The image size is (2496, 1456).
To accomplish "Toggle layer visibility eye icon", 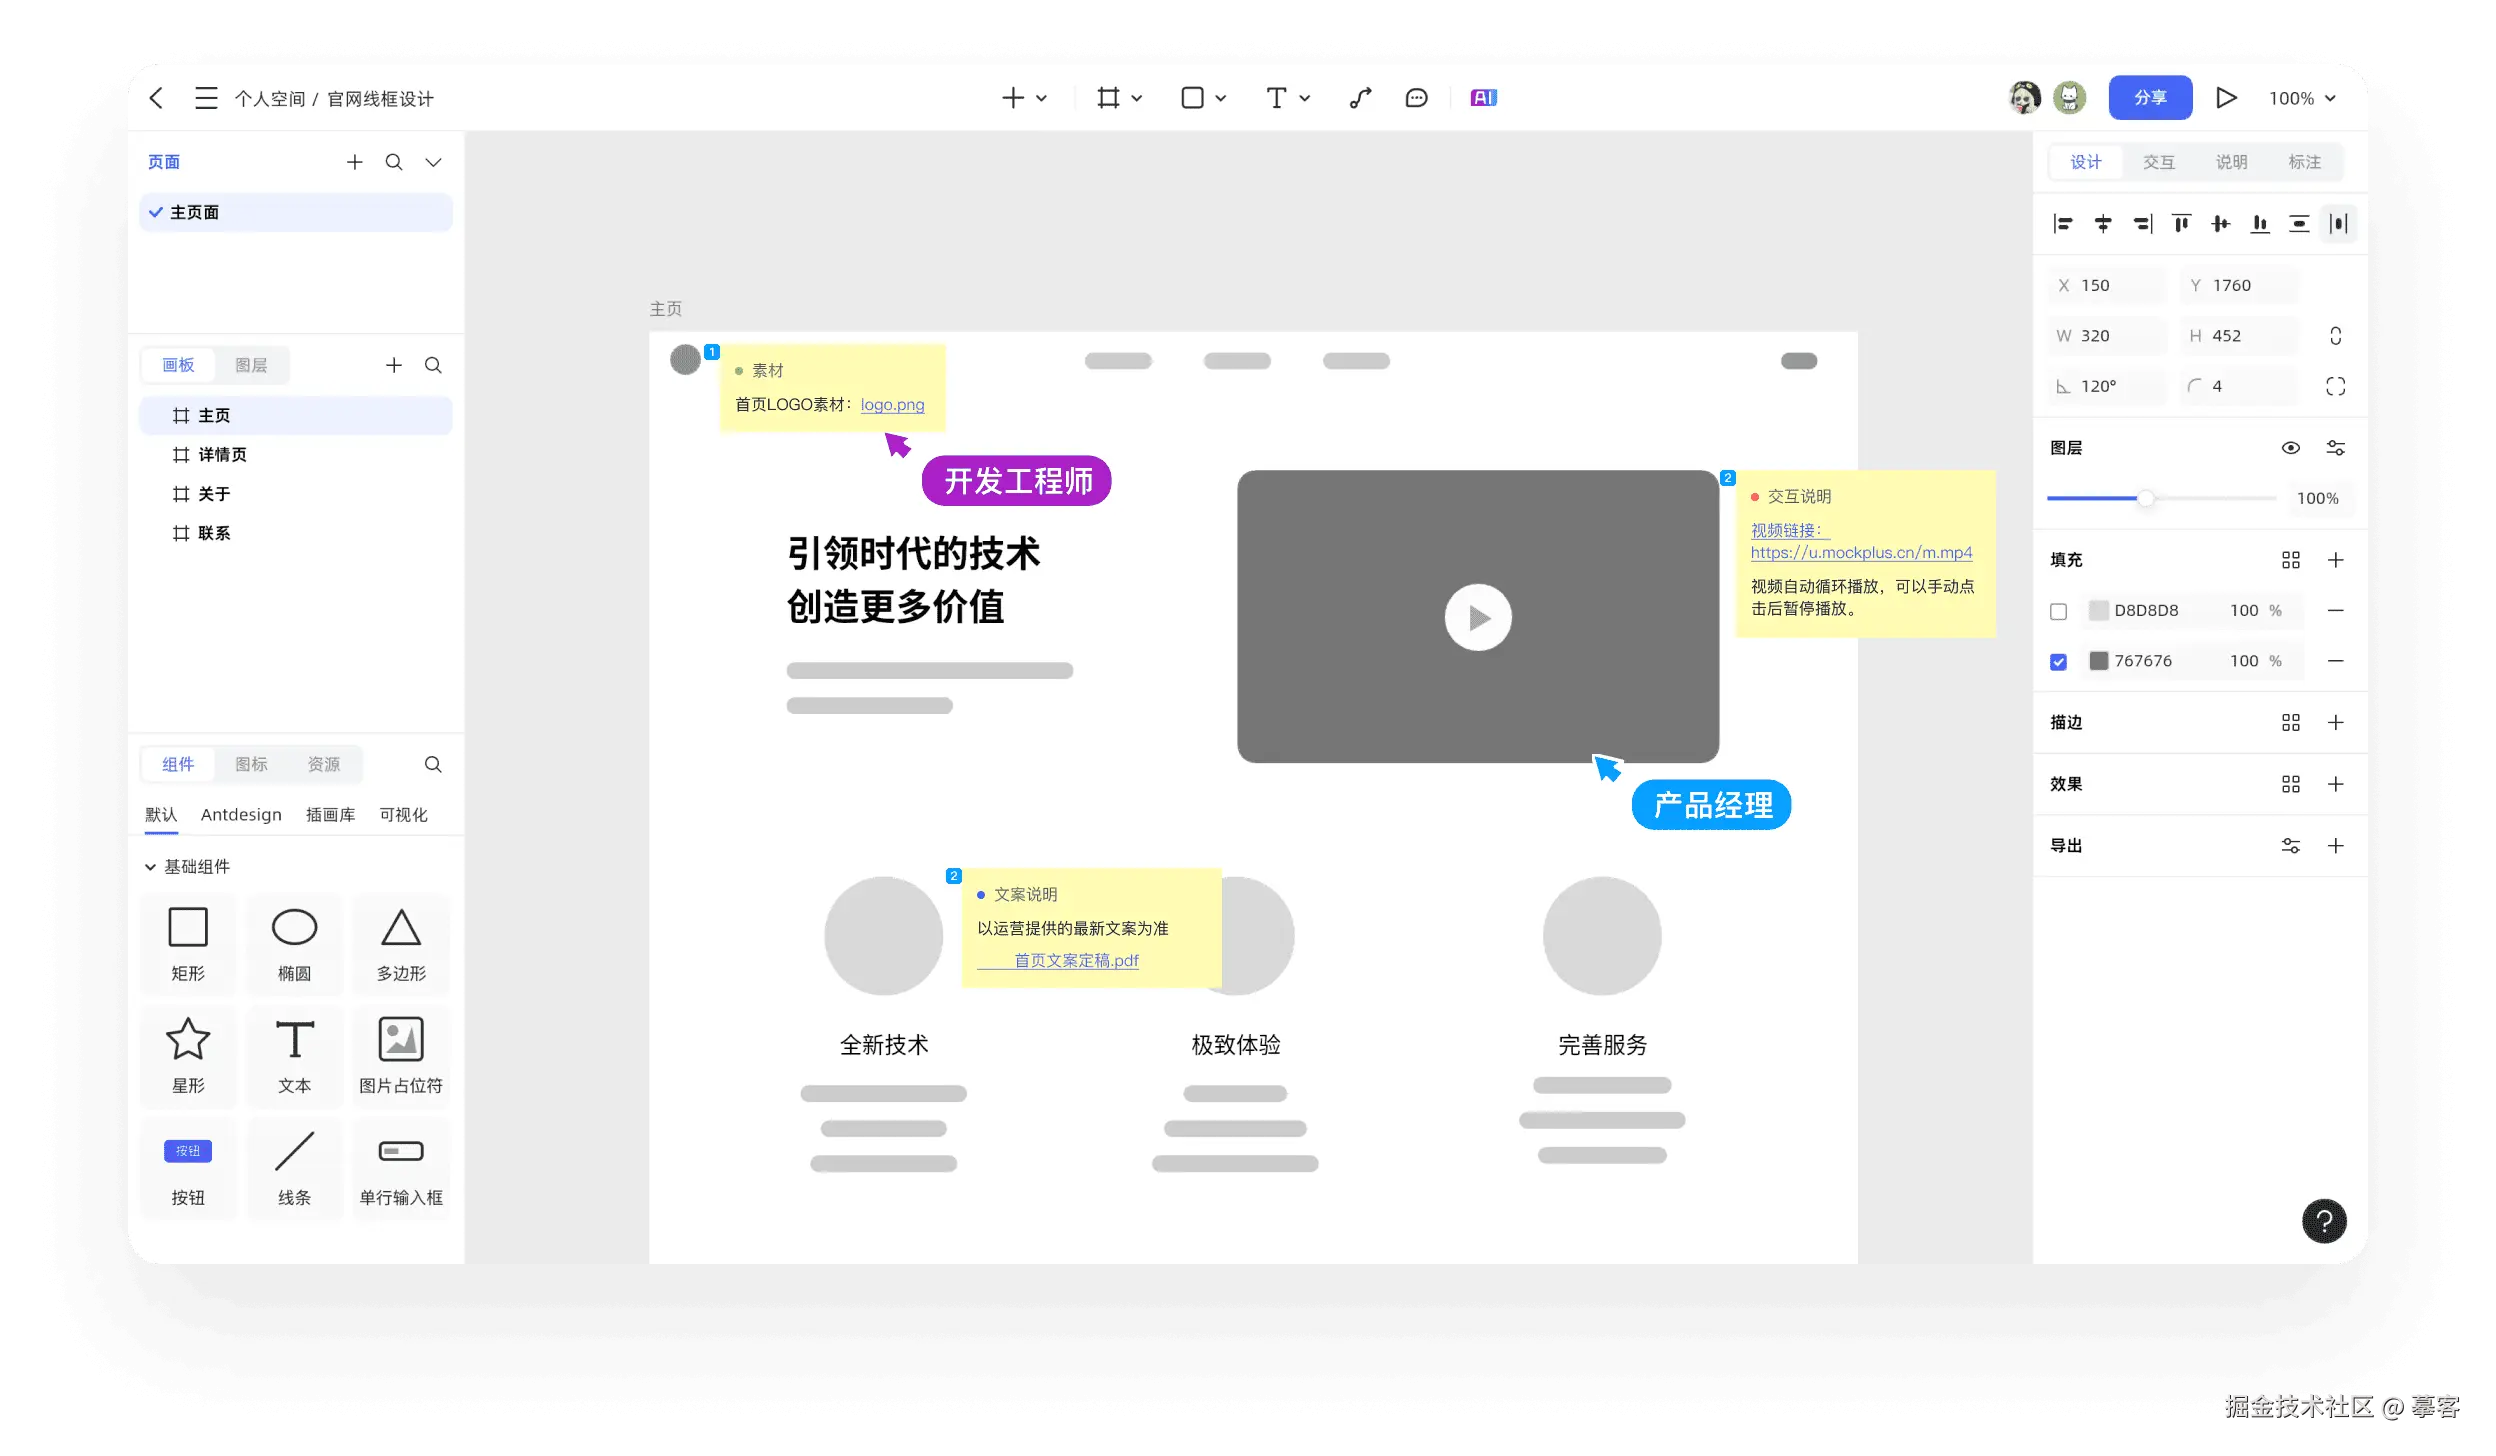I will coord(2290,448).
